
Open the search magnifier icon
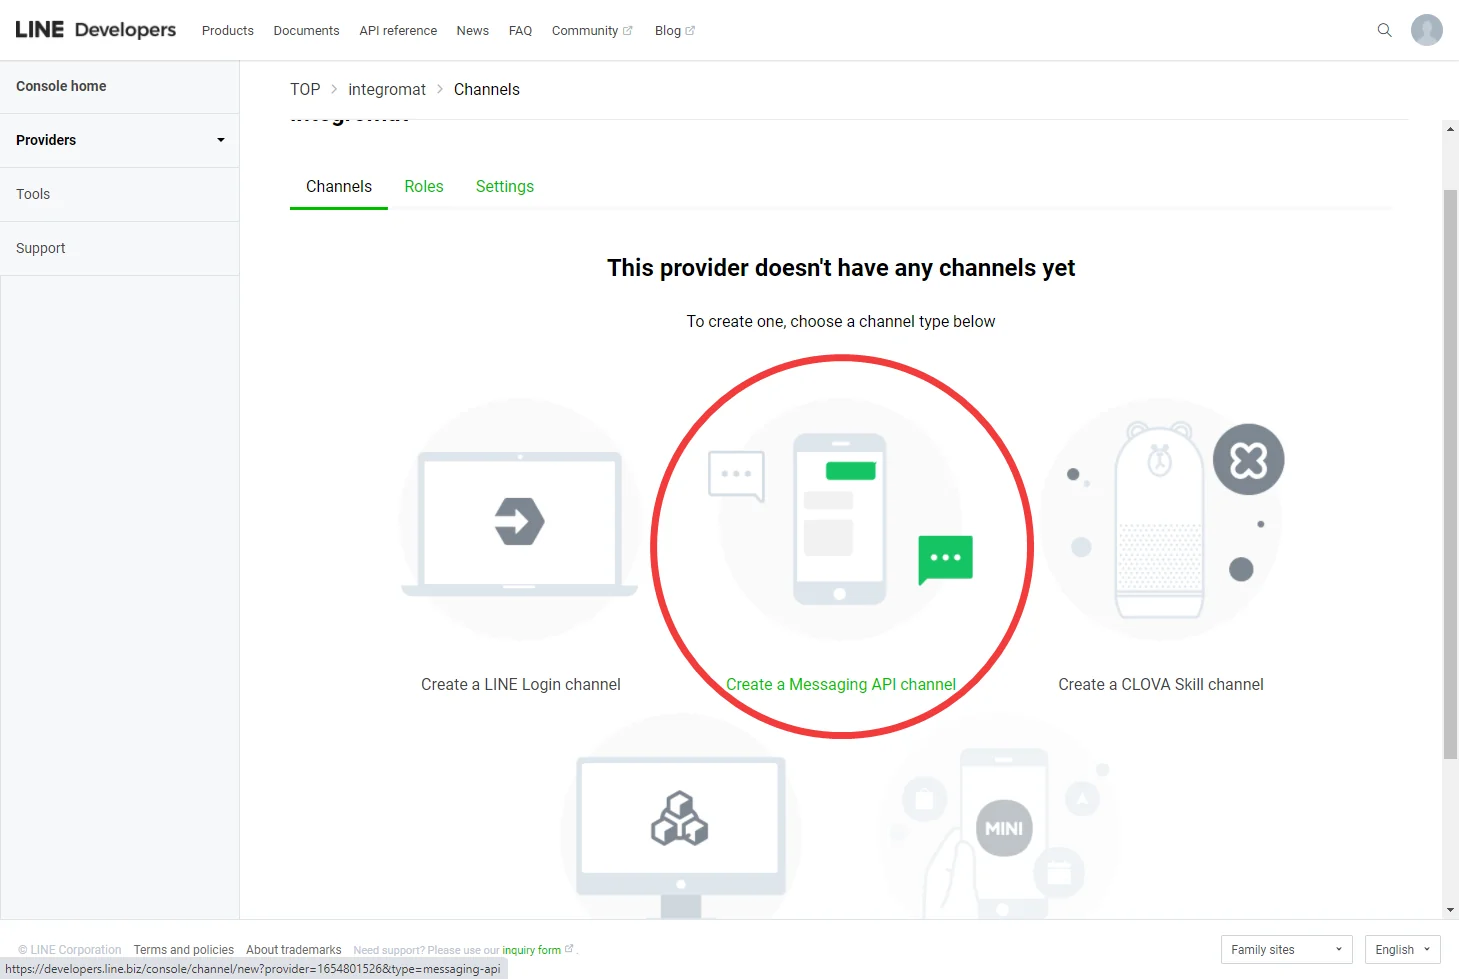pos(1384,30)
